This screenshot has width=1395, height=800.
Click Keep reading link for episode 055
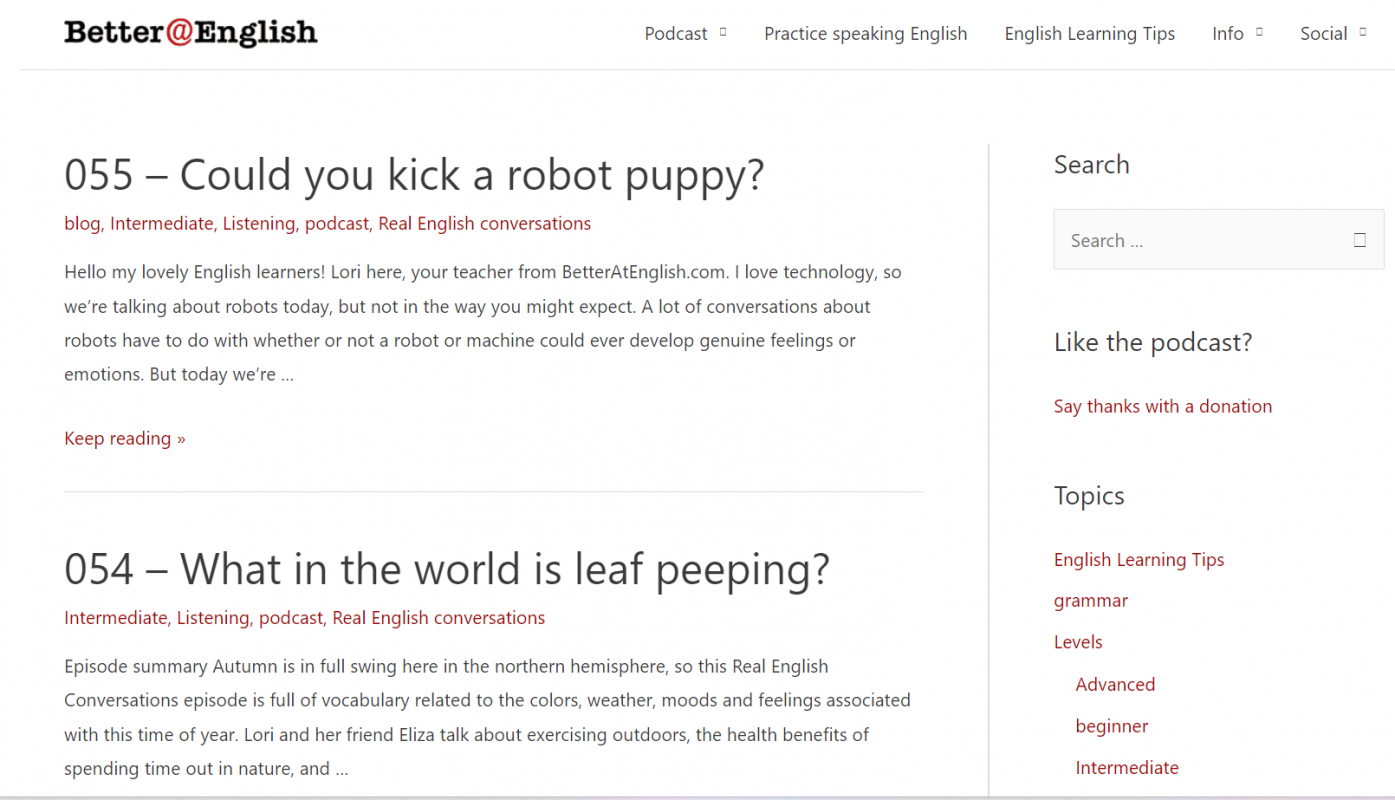[125, 438]
